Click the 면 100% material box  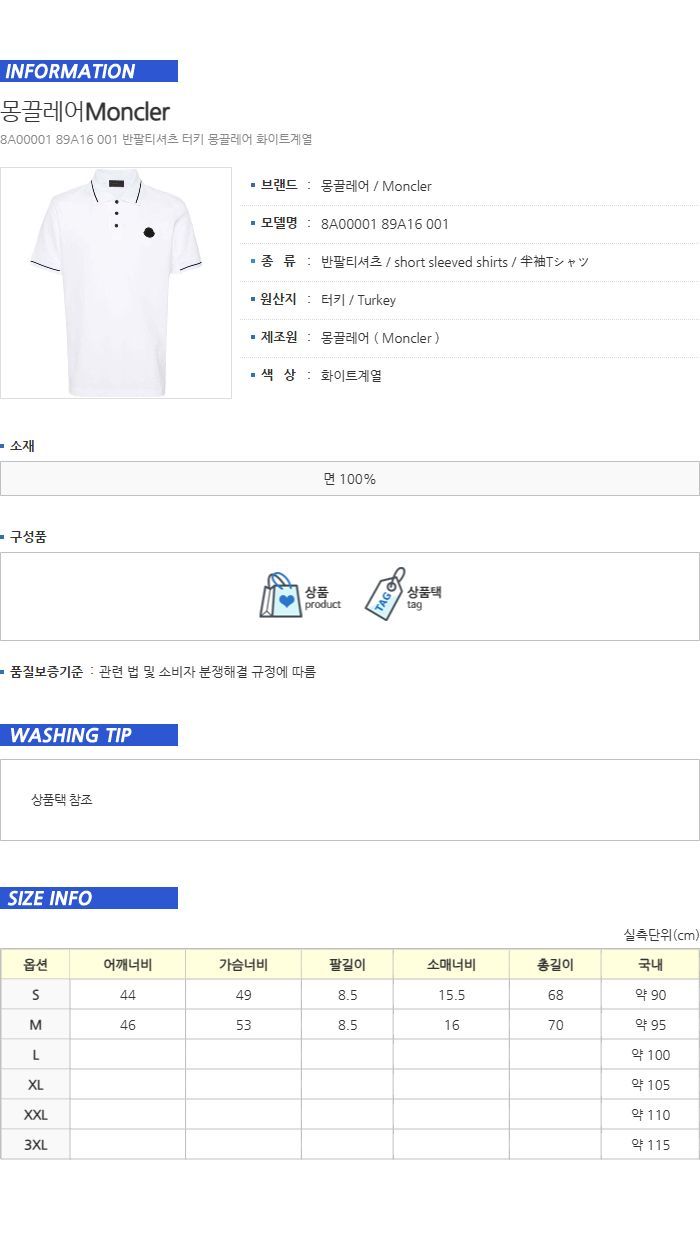point(350,479)
